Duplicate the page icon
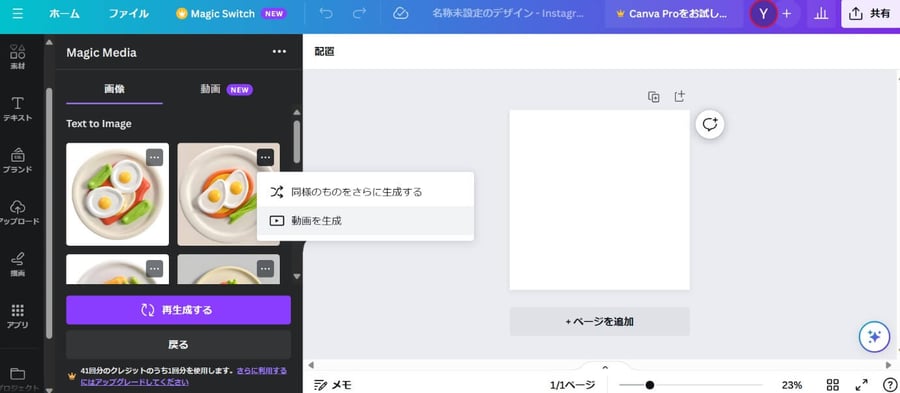The image size is (900, 393). click(x=653, y=96)
